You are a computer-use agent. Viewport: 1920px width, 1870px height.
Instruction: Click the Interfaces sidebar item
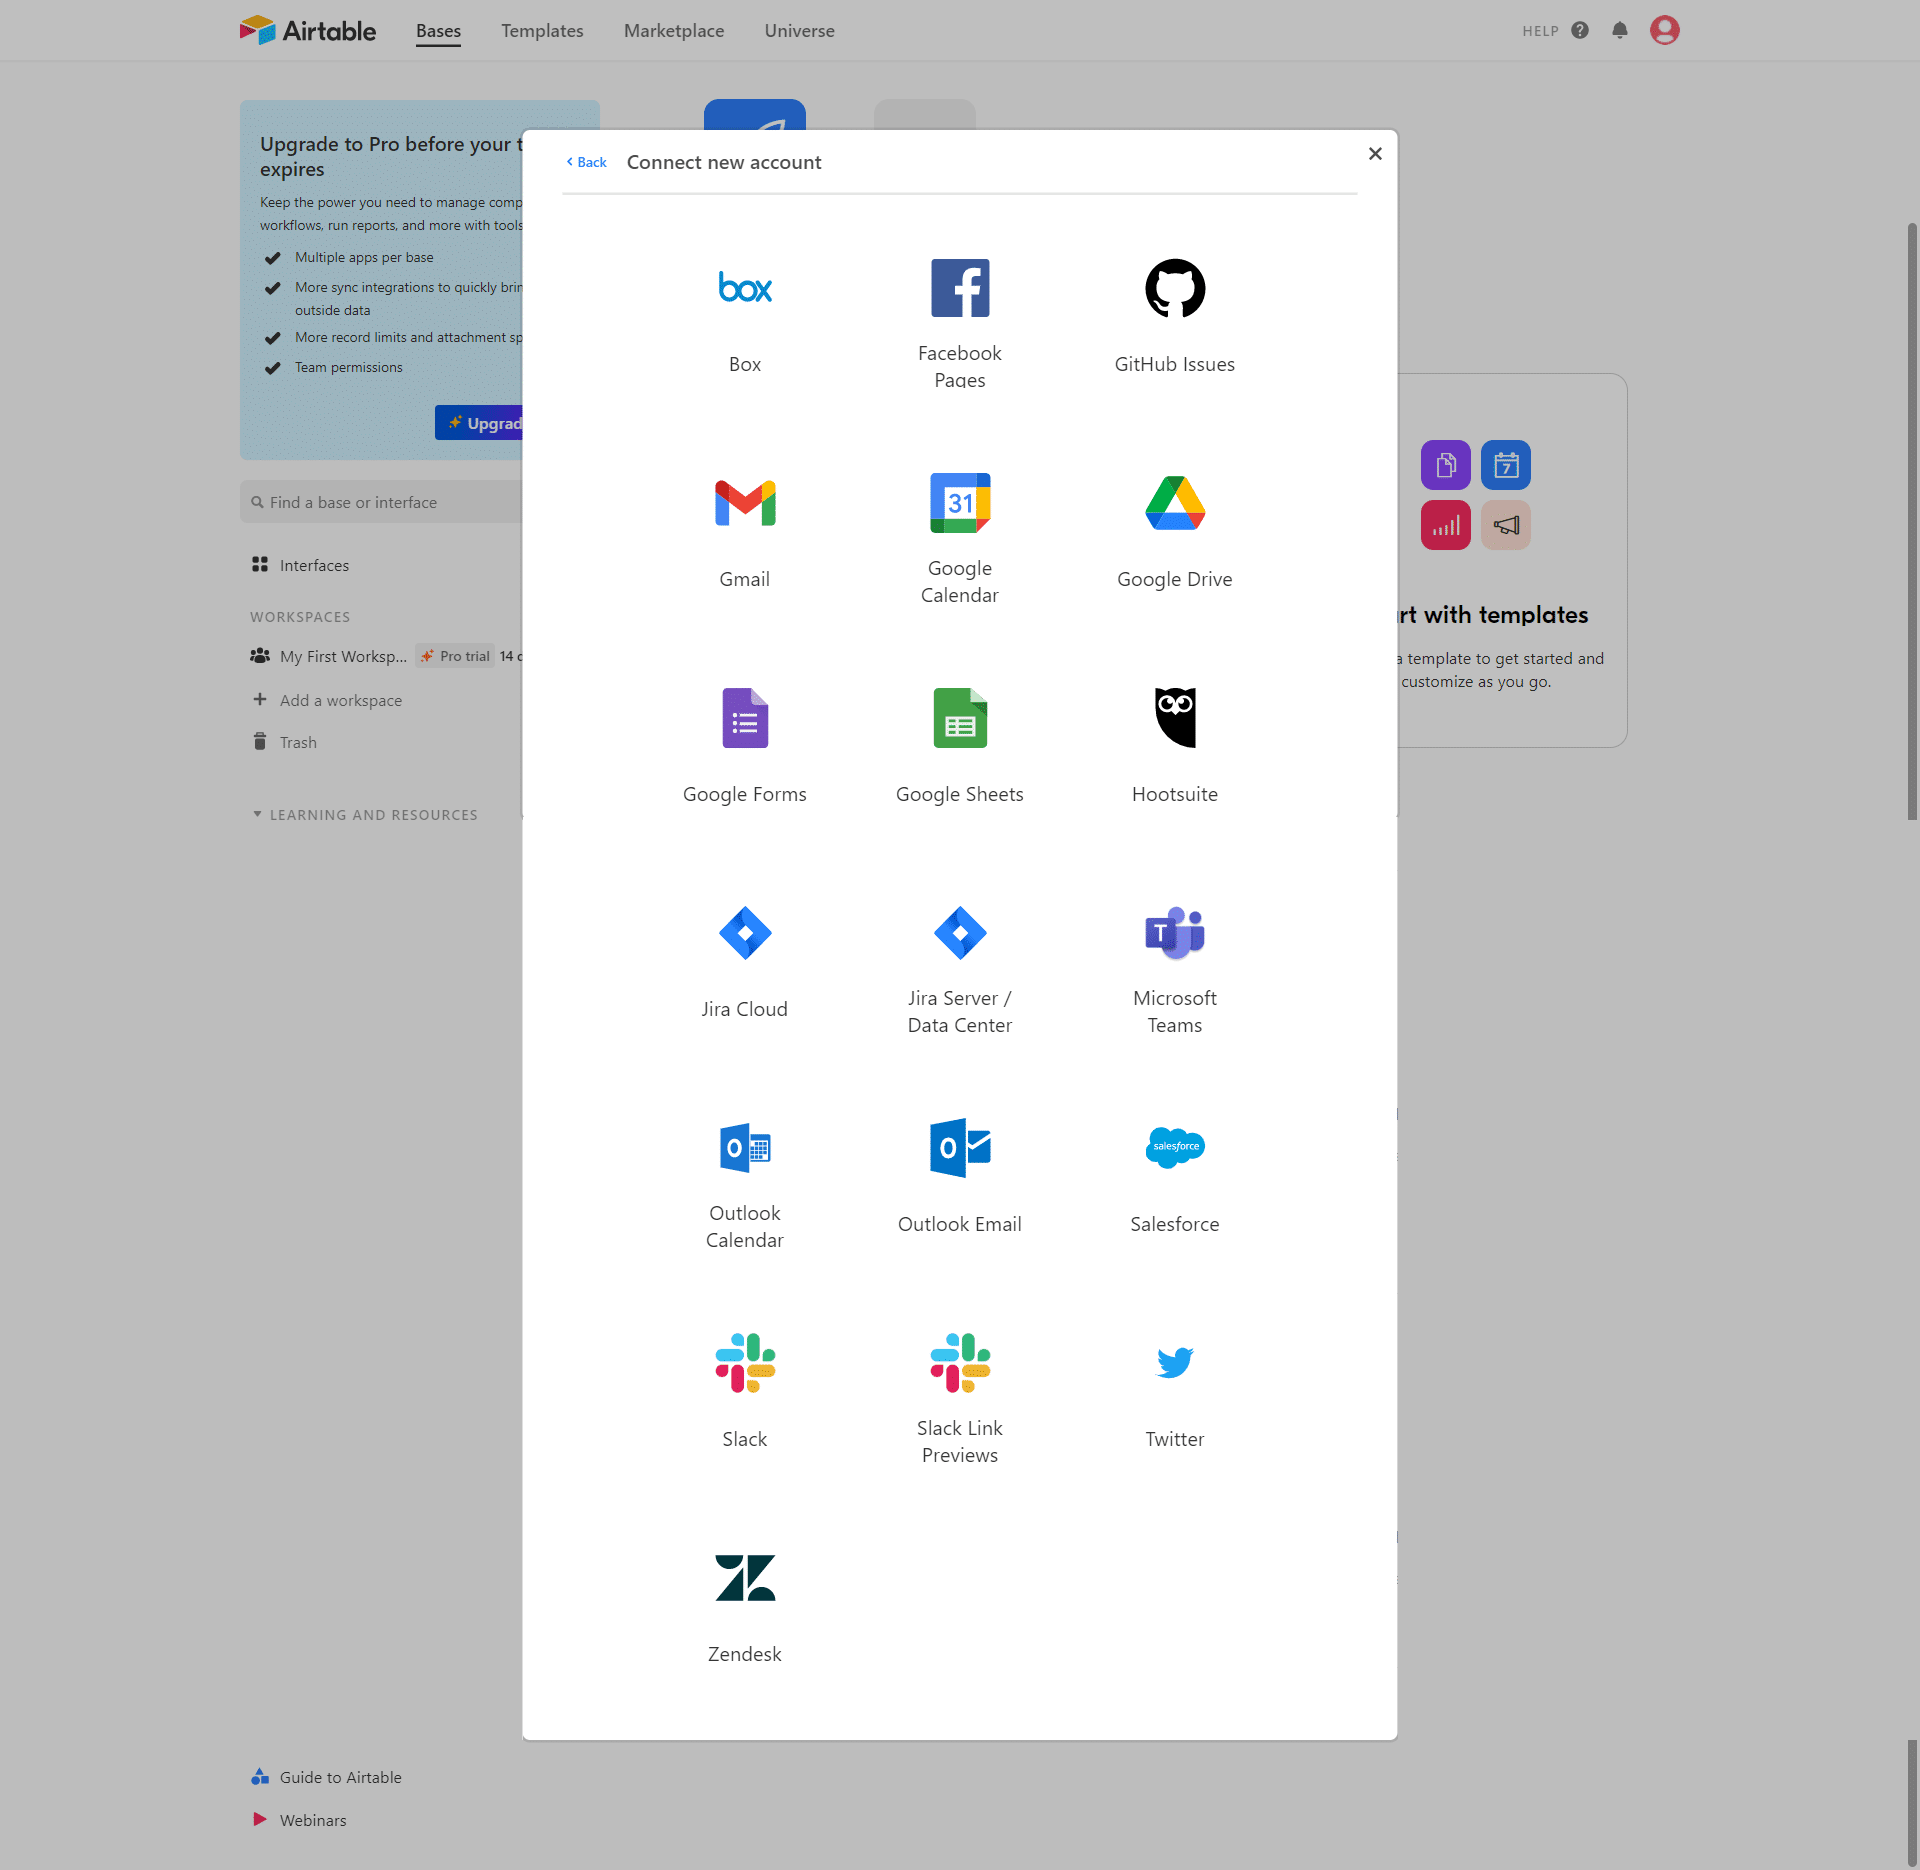(x=314, y=562)
